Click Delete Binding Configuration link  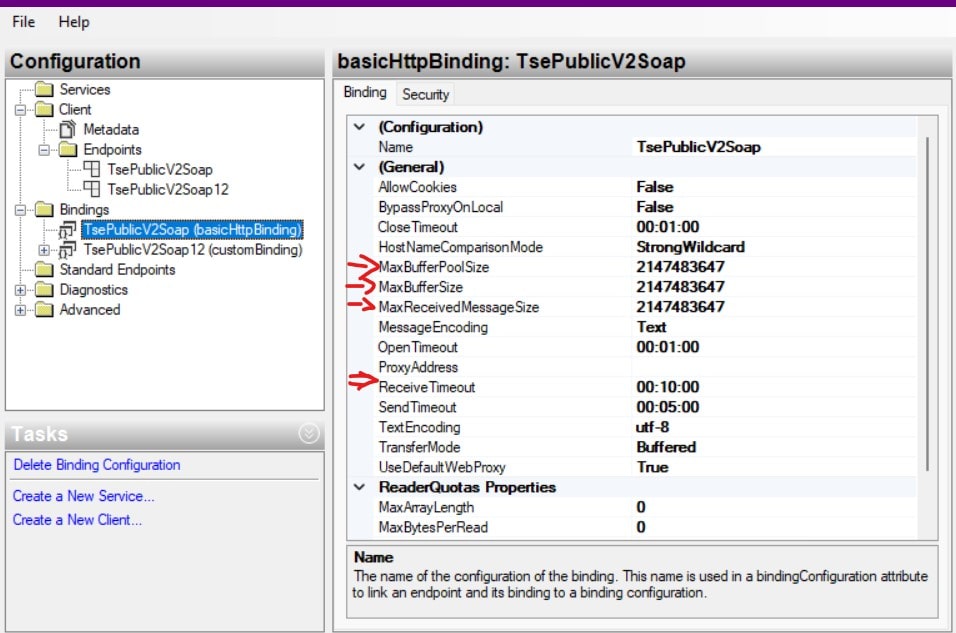[x=96, y=465]
